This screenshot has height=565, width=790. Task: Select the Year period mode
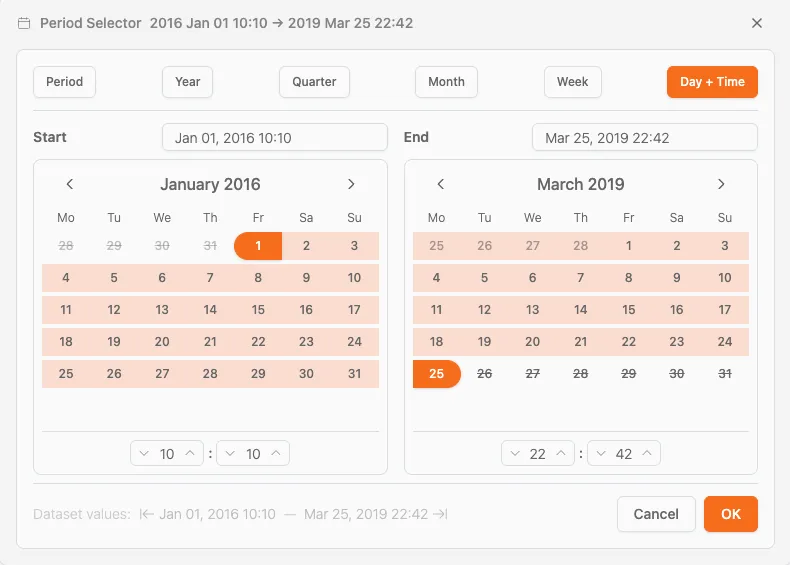point(188,82)
